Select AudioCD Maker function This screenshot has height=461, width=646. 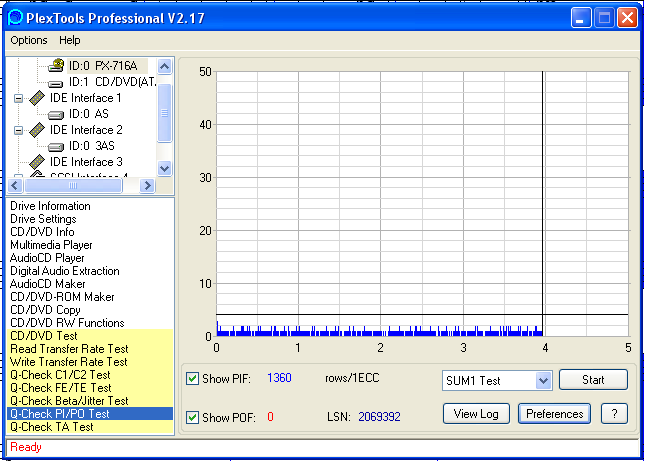tap(47, 284)
